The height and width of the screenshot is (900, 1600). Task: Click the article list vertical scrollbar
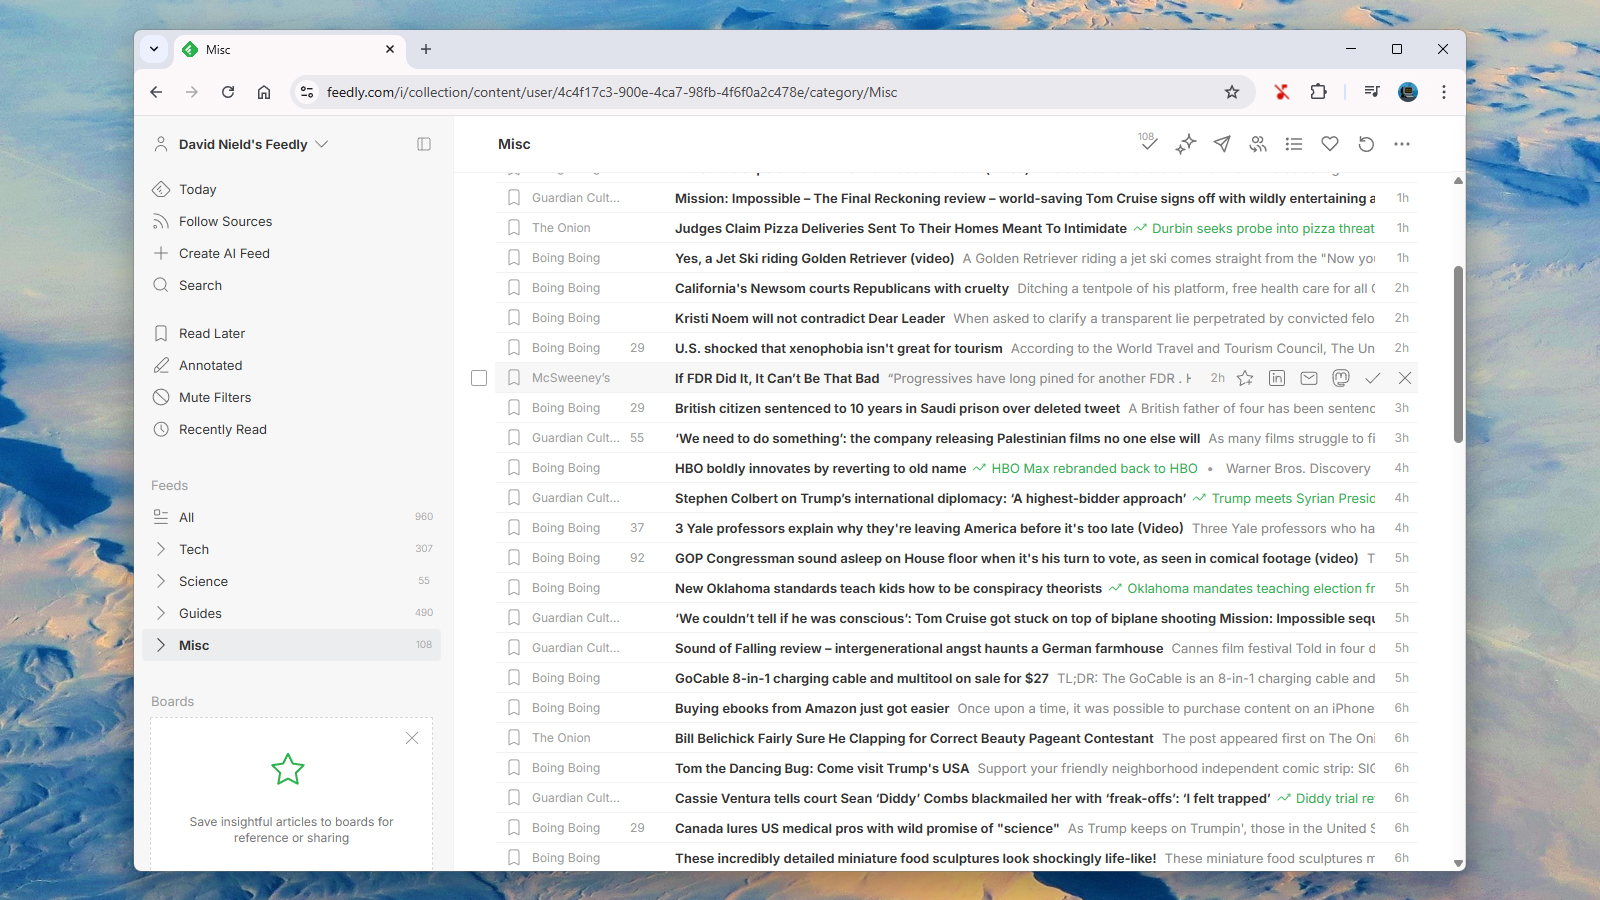pyautogui.click(x=1458, y=355)
